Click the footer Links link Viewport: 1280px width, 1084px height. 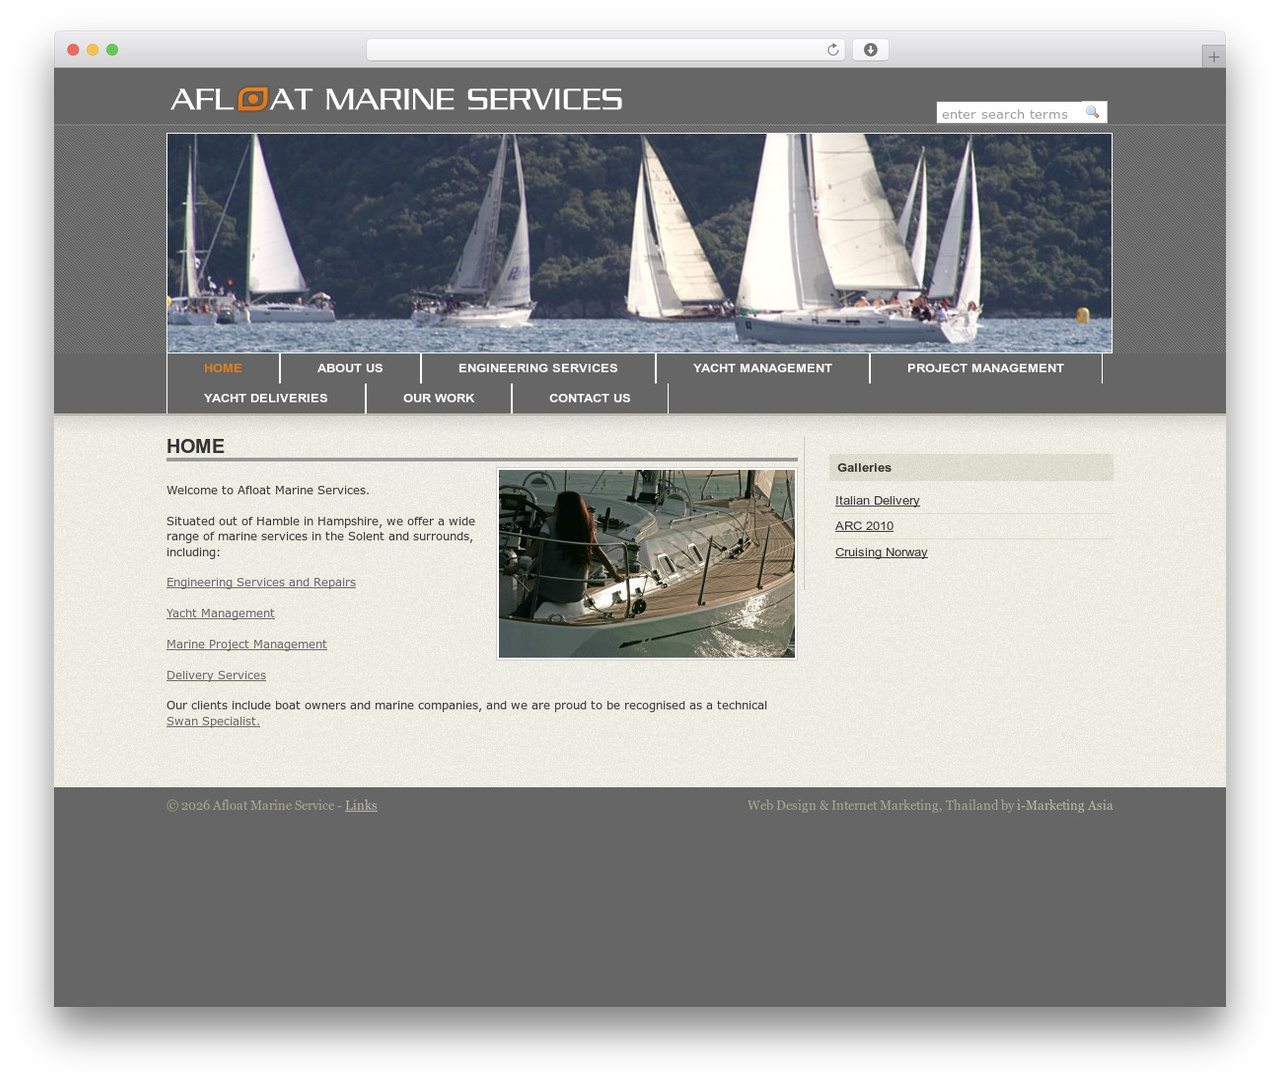click(x=361, y=806)
